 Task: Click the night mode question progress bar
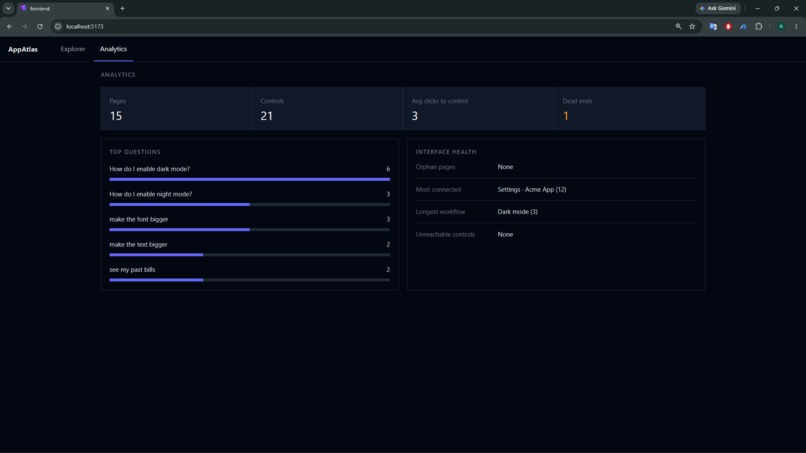tap(249, 205)
